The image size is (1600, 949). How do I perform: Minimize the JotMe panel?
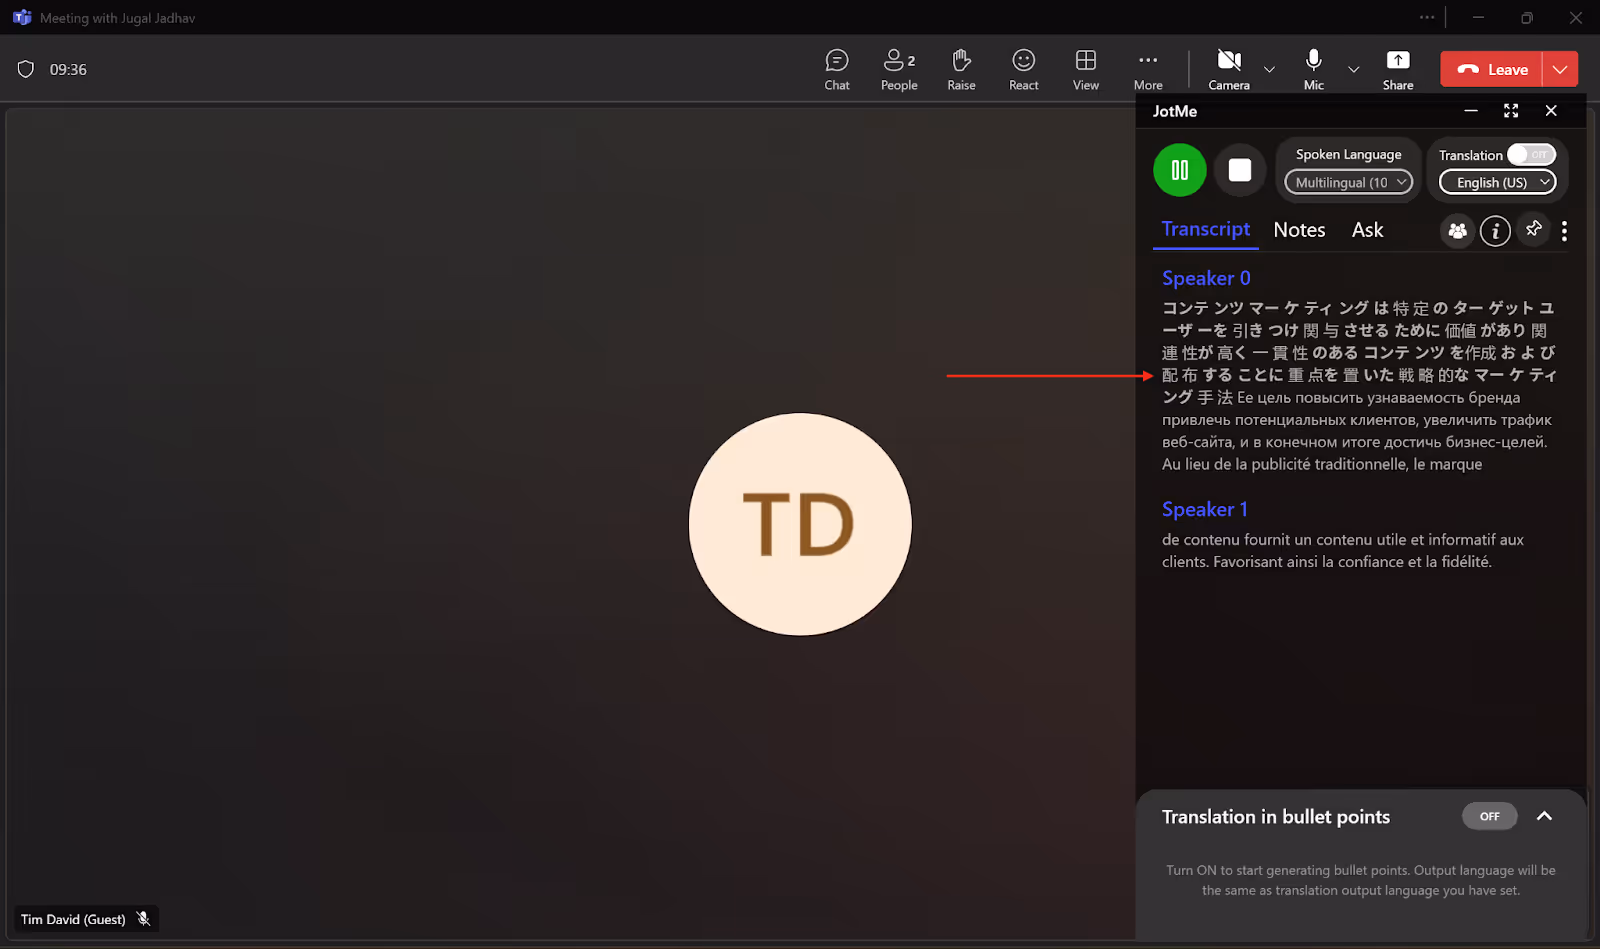pos(1471,111)
